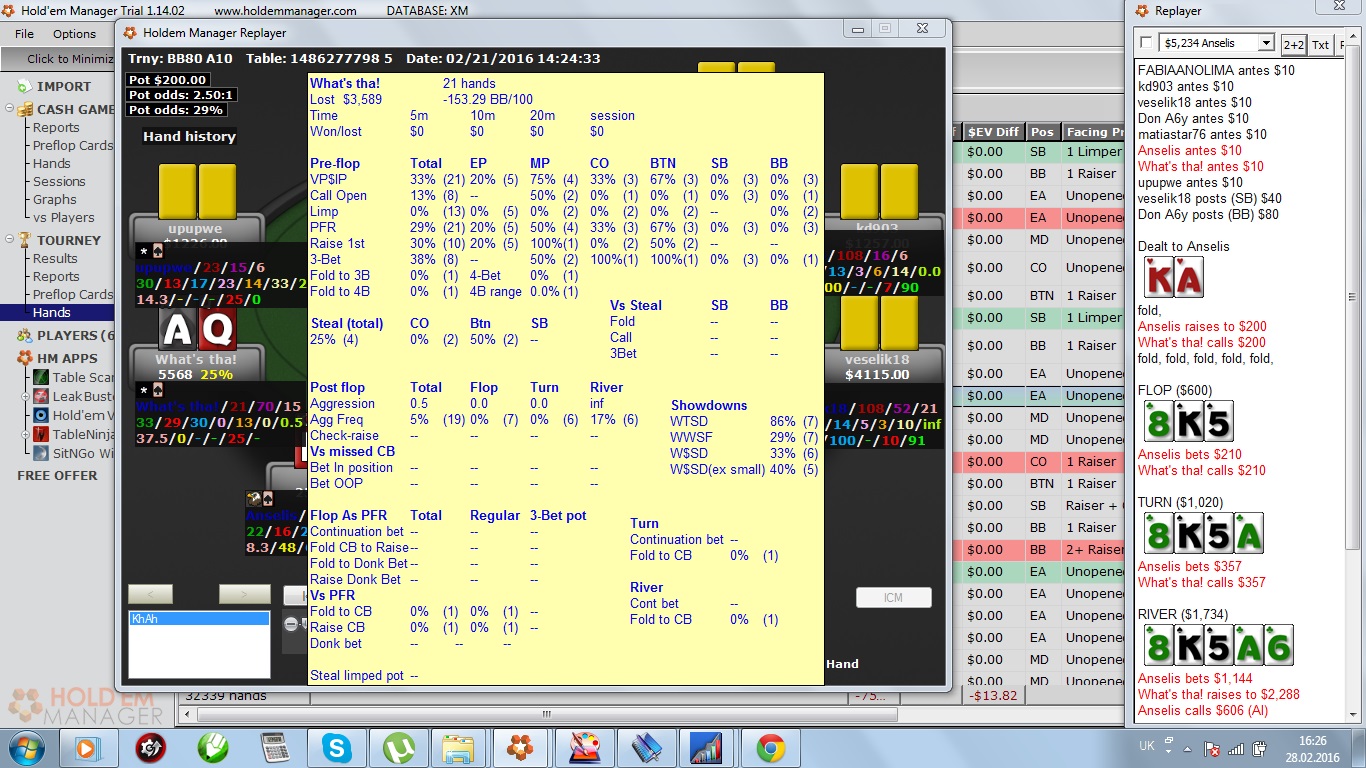Open Windows Explorer from the taskbar
The image size is (1366, 768).
coord(458,747)
